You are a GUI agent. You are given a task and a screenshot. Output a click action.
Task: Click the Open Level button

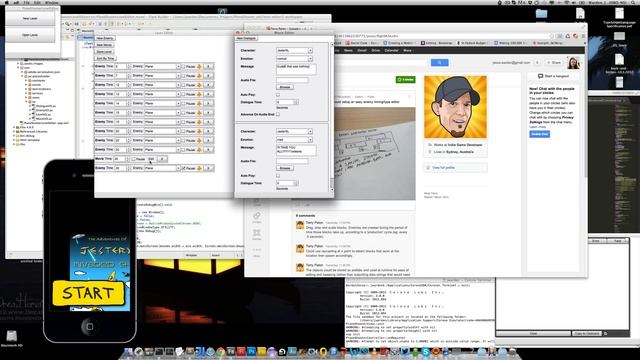click(30, 35)
